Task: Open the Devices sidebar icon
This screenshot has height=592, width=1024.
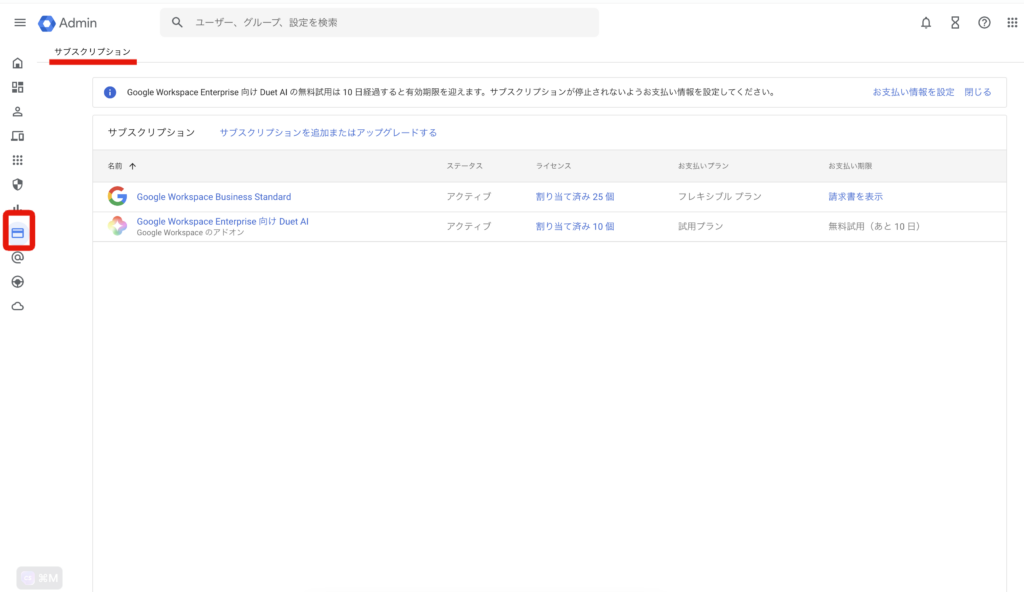Action: coord(18,136)
